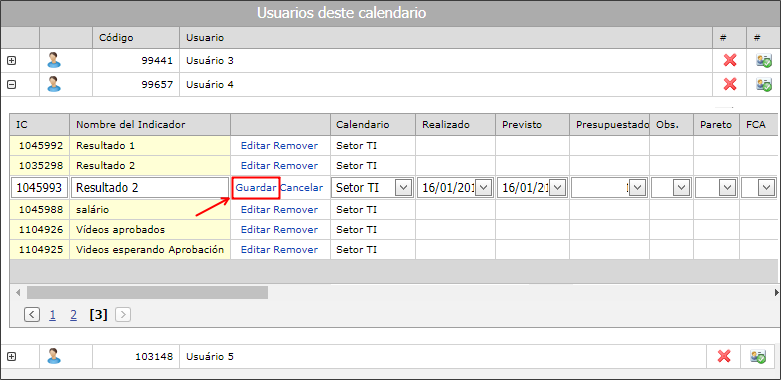This screenshot has height=380, width=781.
Task: Click the IC input field with 1045993
Action: coord(39,188)
